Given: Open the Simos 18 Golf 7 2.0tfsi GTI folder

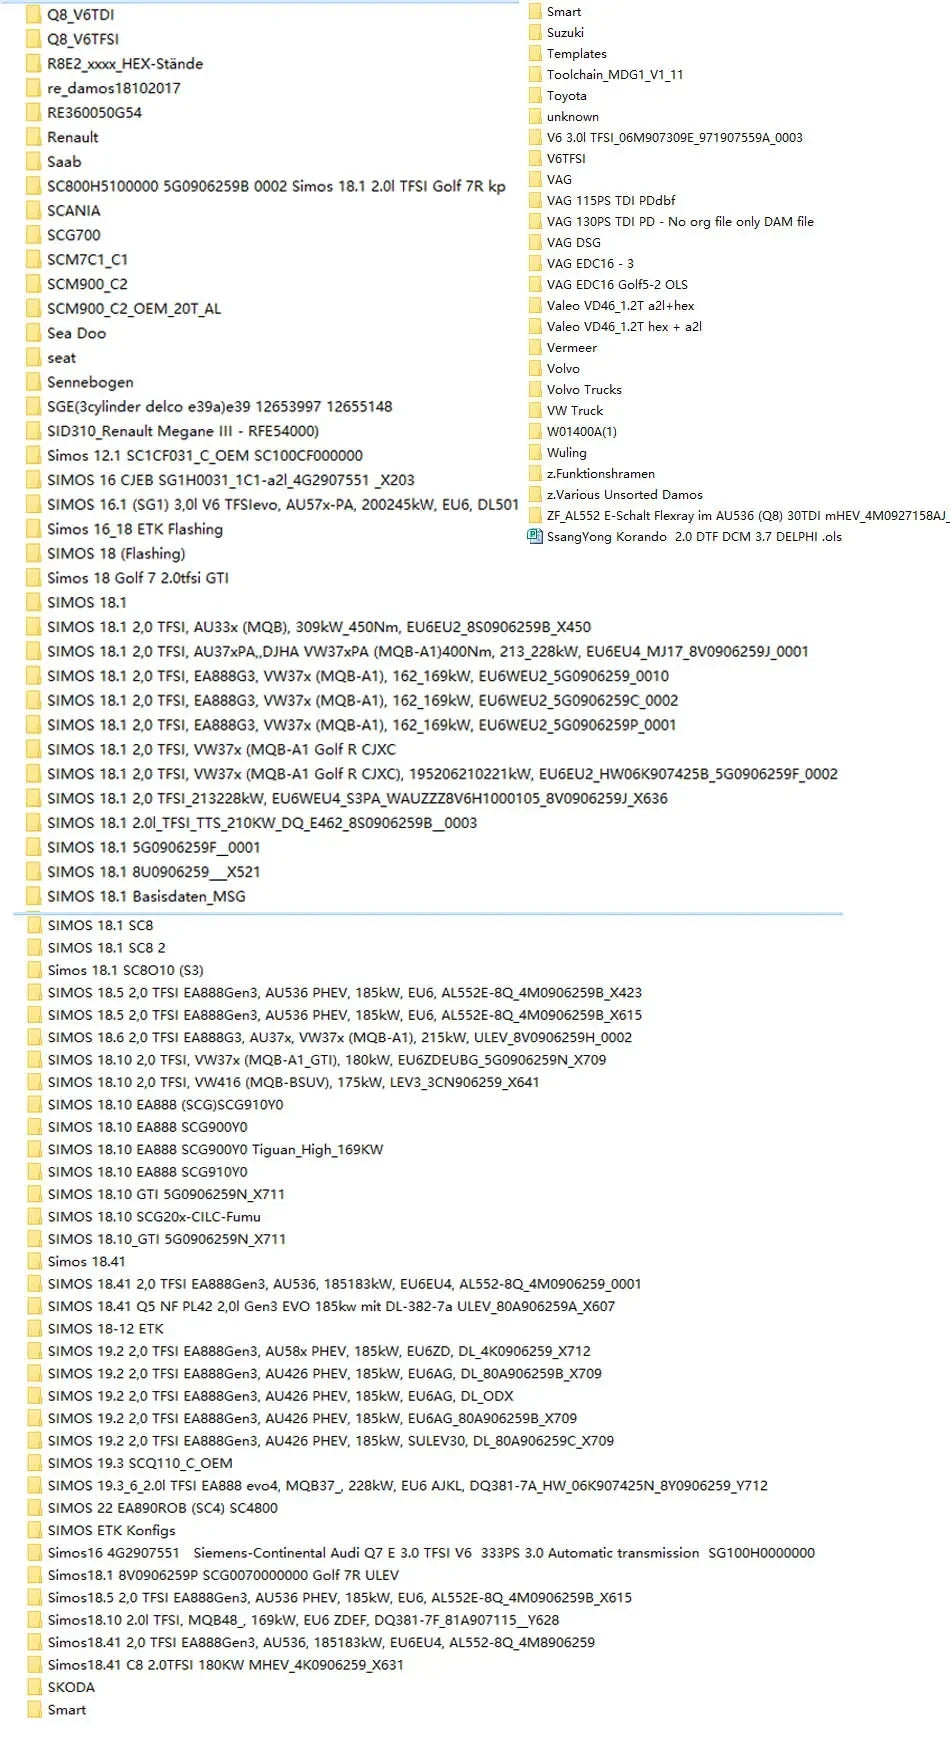Looking at the screenshot, I should pyautogui.click(x=137, y=578).
